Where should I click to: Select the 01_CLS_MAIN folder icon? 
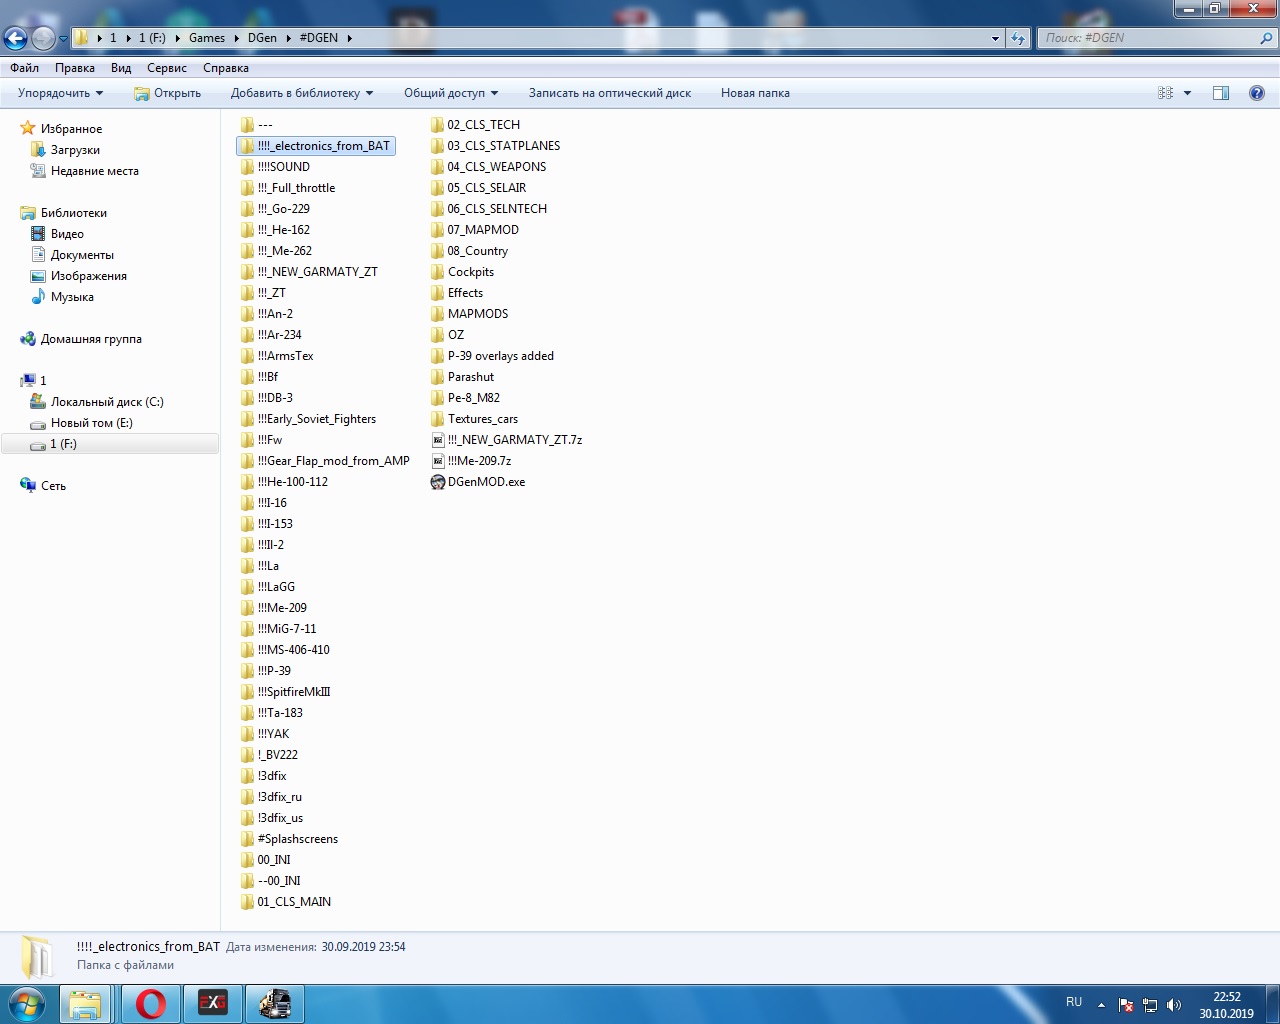(x=247, y=902)
